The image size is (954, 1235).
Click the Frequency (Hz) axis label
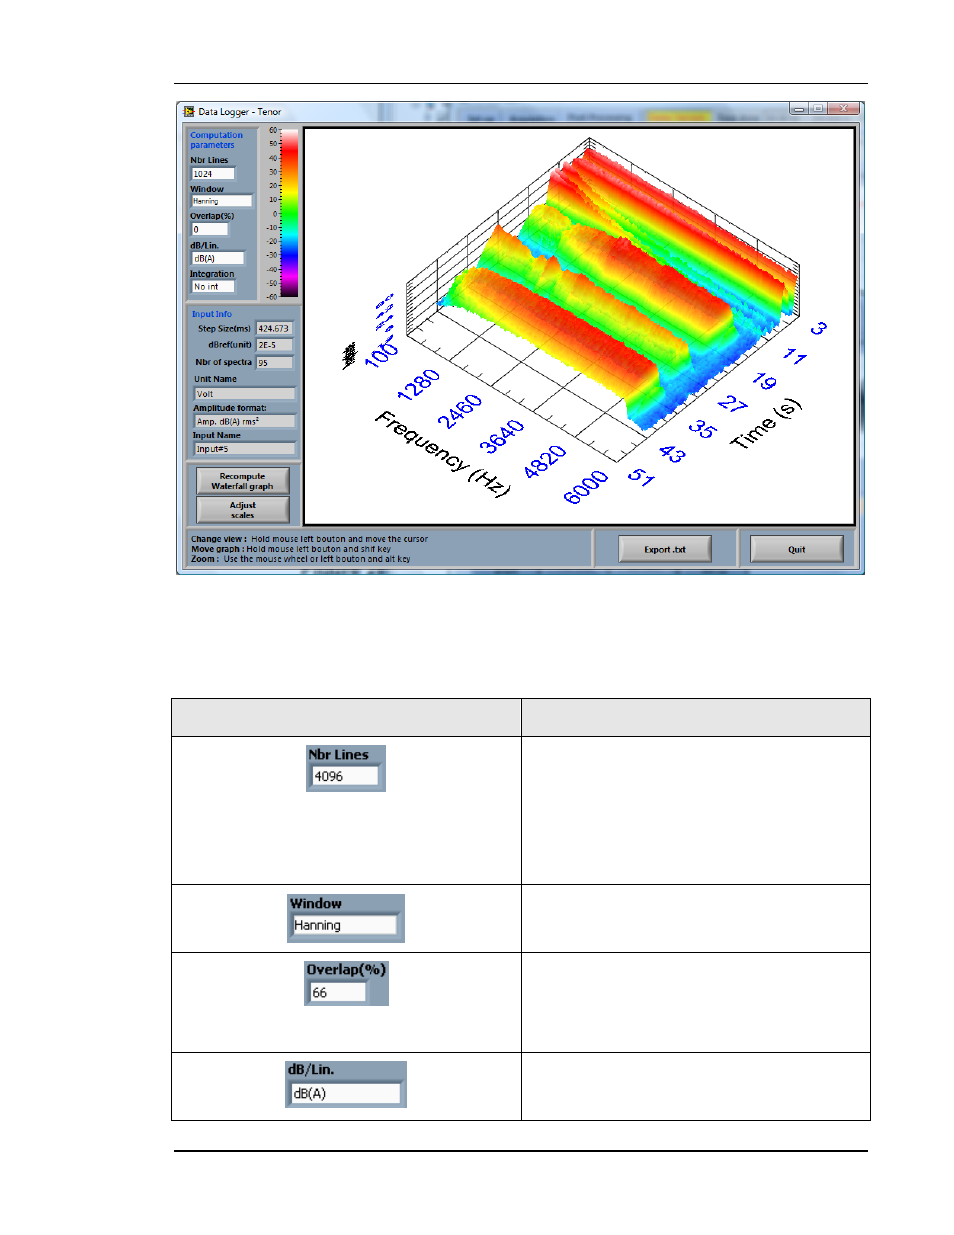click(x=443, y=453)
